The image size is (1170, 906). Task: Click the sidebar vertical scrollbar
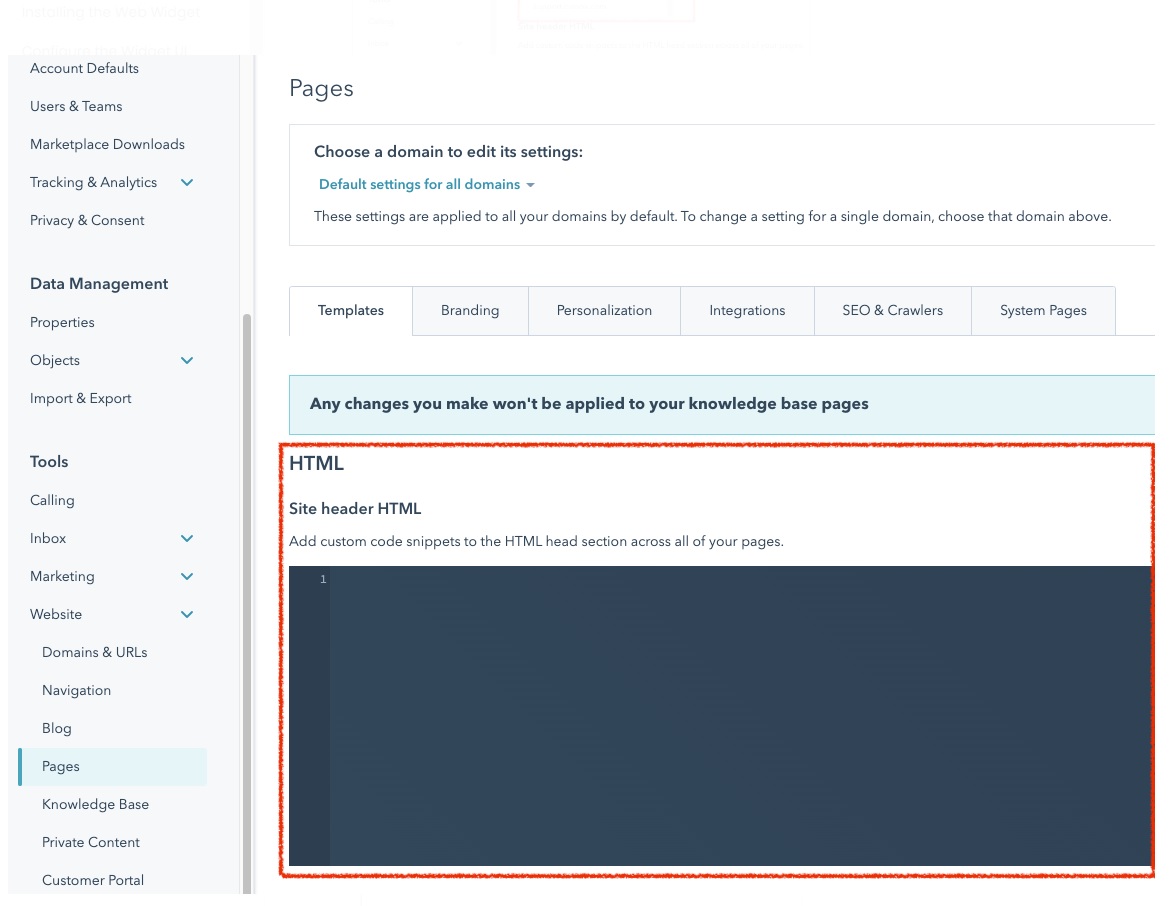pos(247,600)
